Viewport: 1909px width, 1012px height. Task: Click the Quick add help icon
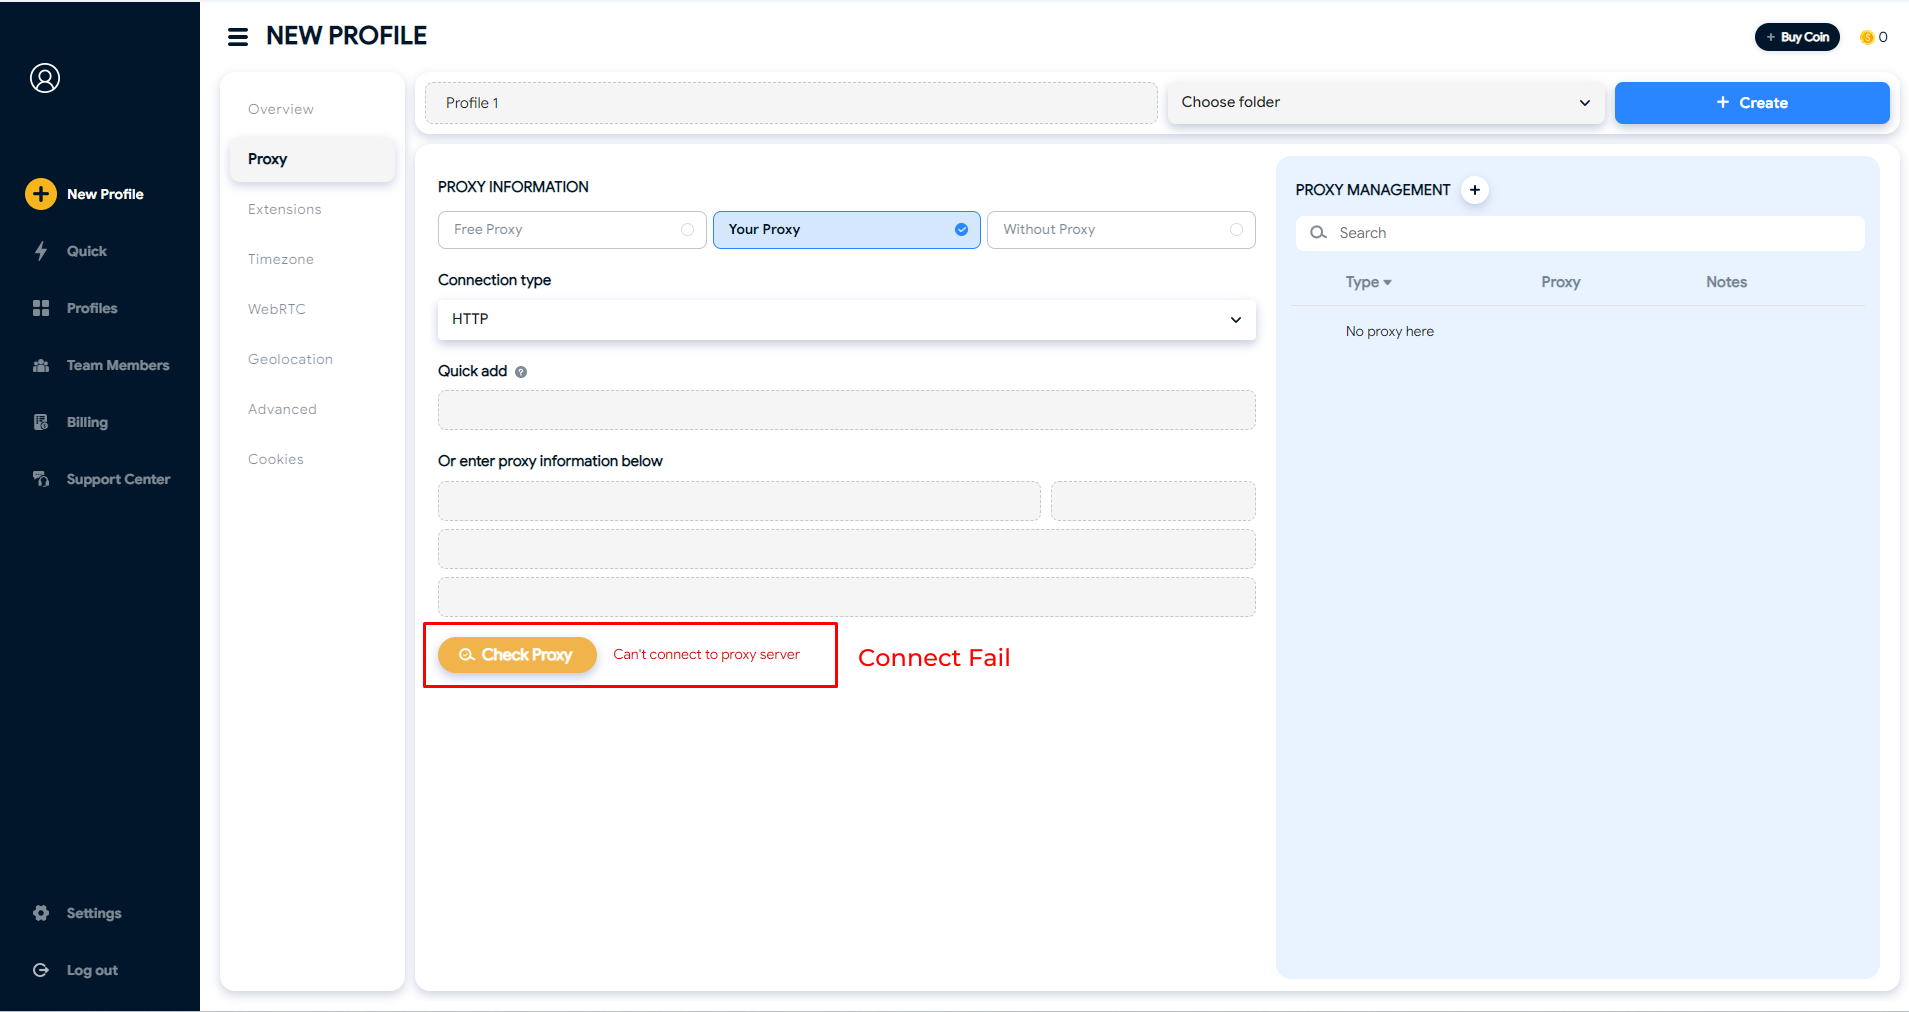point(521,372)
